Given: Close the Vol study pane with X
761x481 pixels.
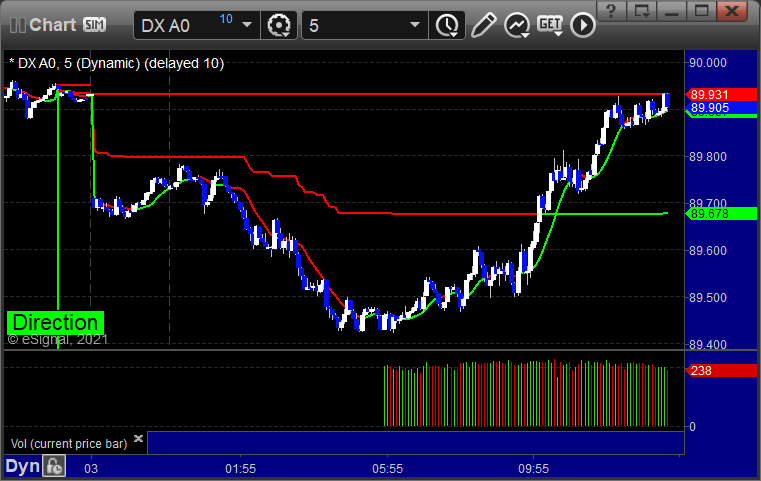Looking at the screenshot, I should [x=138, y=439].
